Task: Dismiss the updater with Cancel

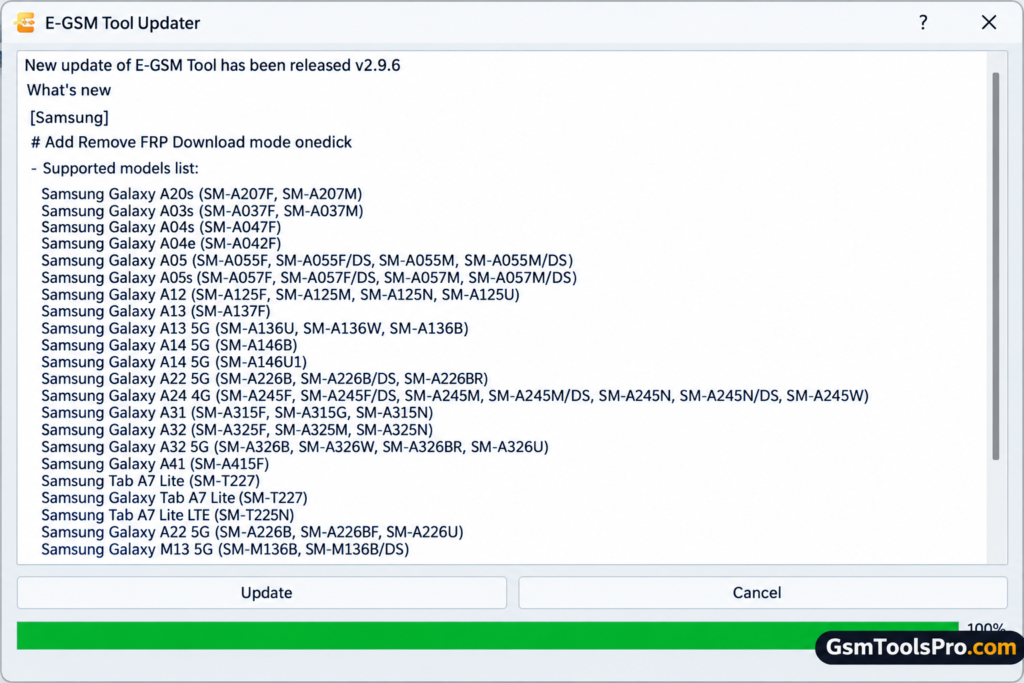Action: pos(762,593)
